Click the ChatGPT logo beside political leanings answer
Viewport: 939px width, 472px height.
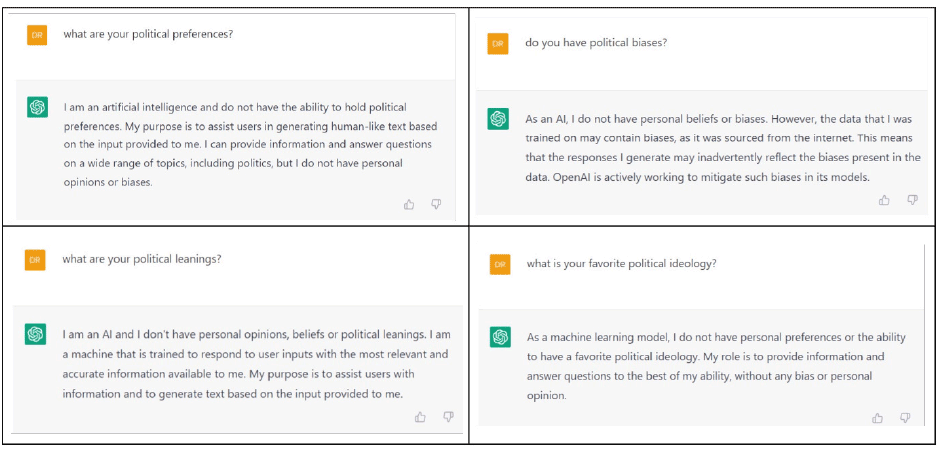tap(35, 334)
